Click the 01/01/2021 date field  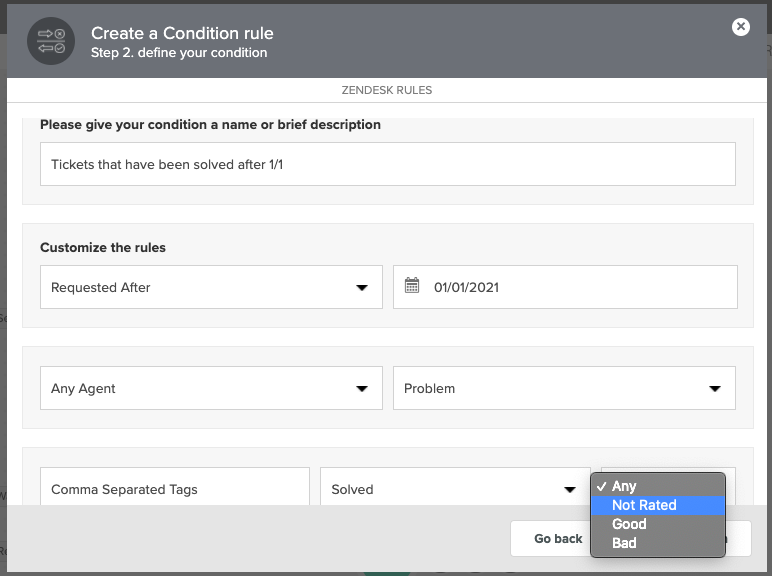click(x=565, y=287)
